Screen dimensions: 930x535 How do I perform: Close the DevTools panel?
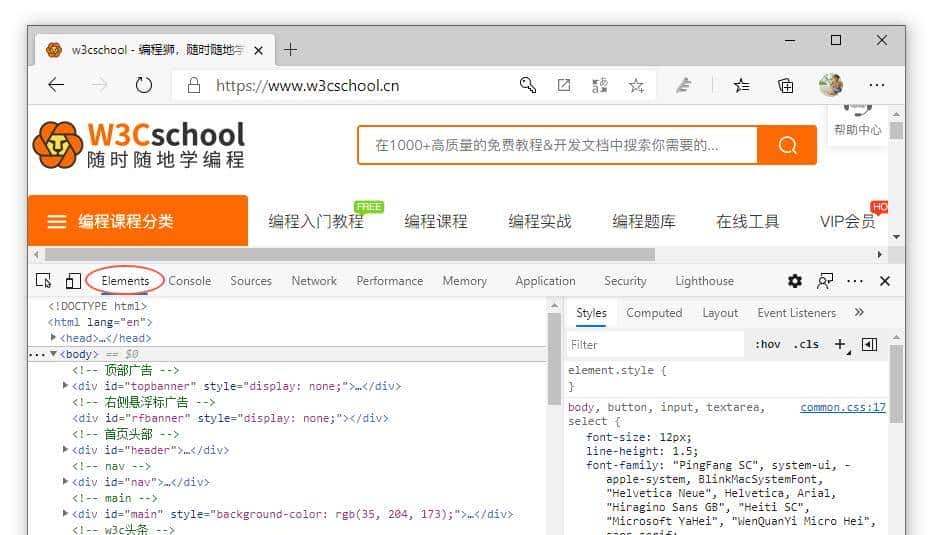pos(885,281)
